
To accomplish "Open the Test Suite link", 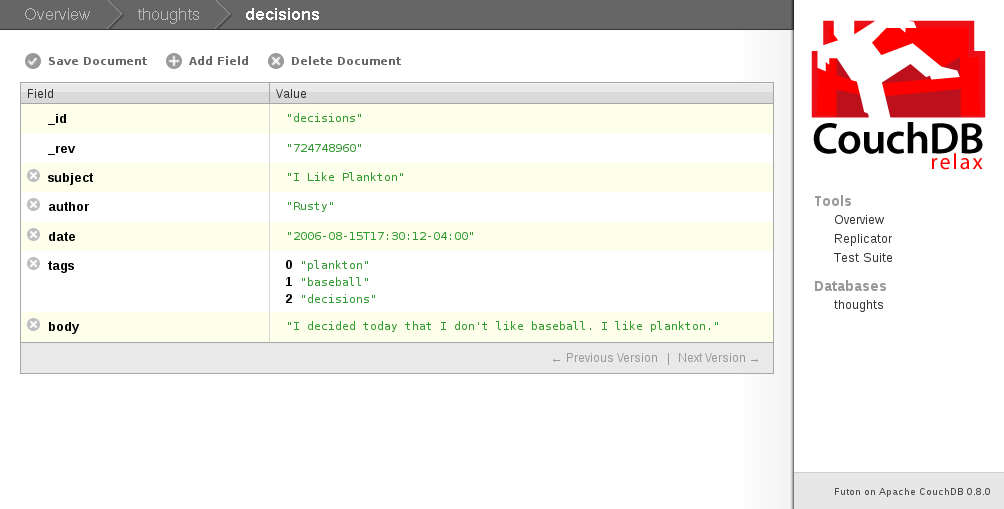I will pyautogui.click(x=863, y=258).
